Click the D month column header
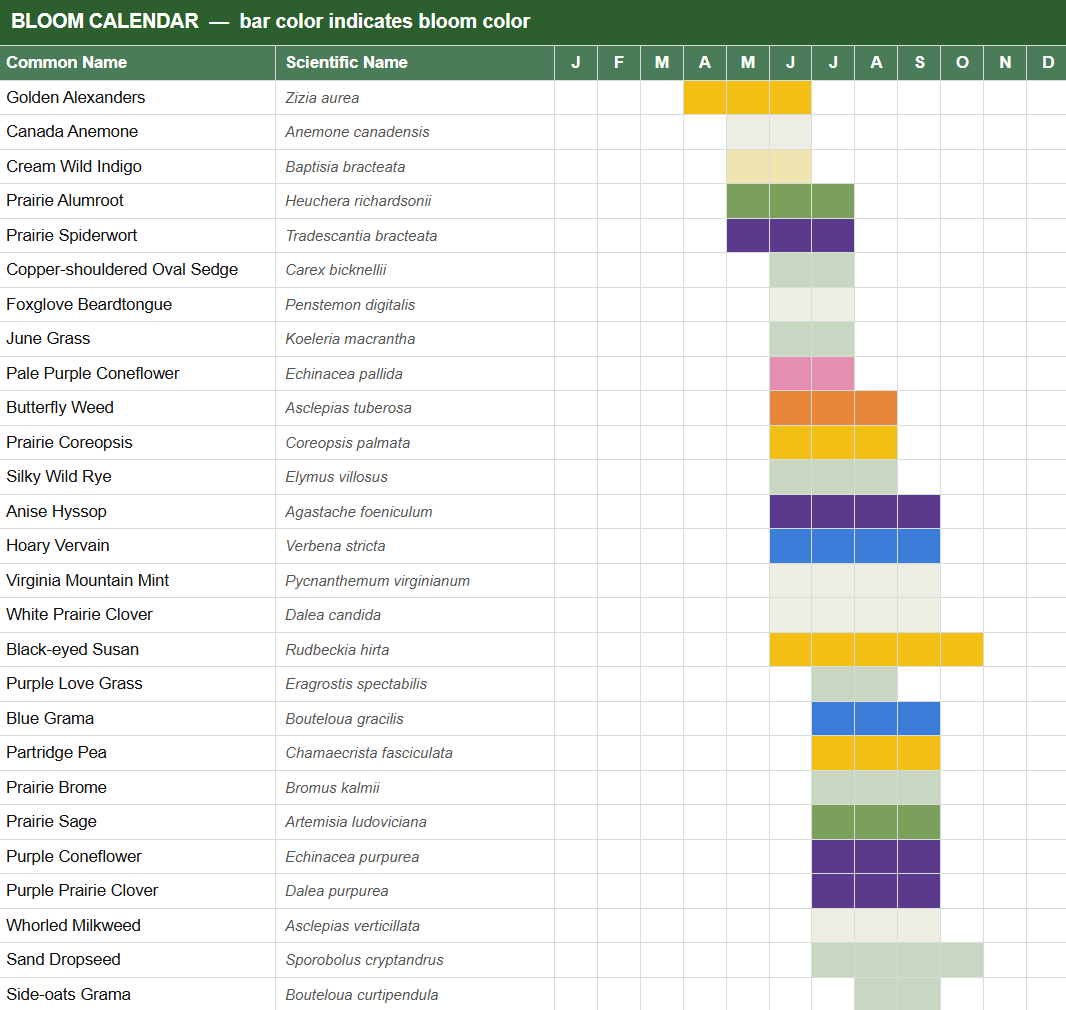1066x1010 pixels. point(1047,63)
